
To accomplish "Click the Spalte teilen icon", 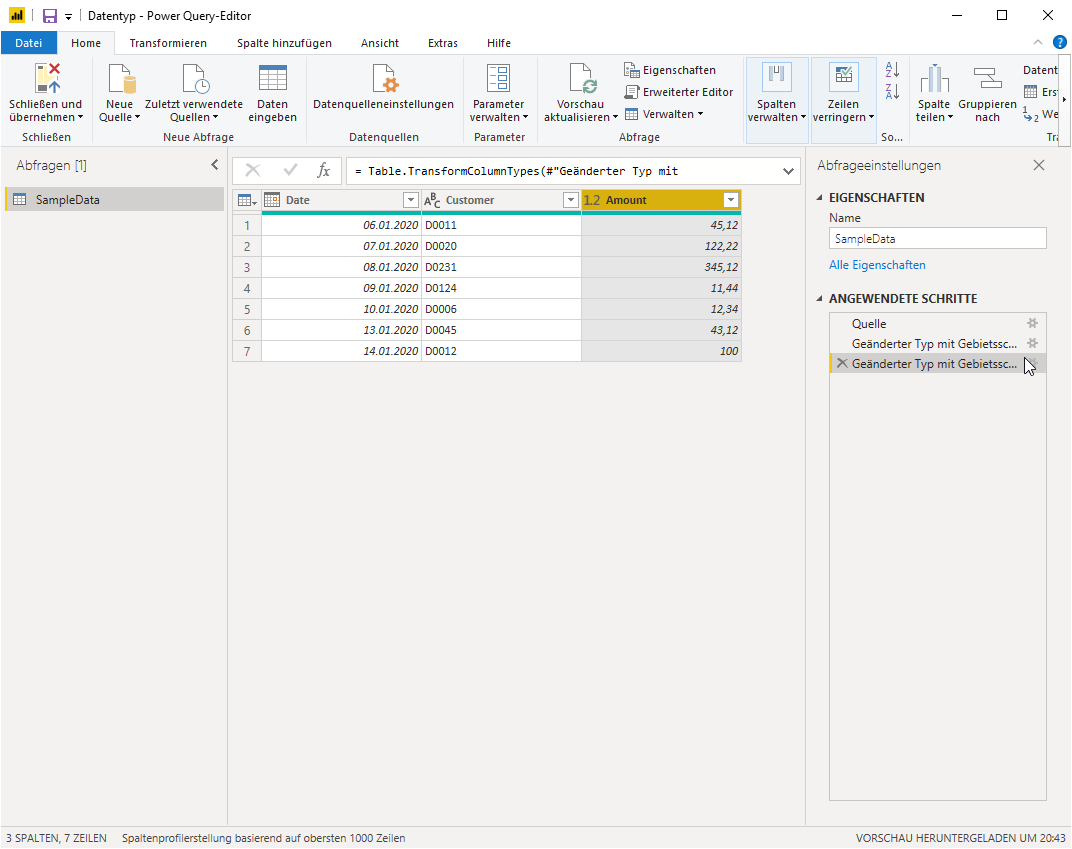I will 934,78.
